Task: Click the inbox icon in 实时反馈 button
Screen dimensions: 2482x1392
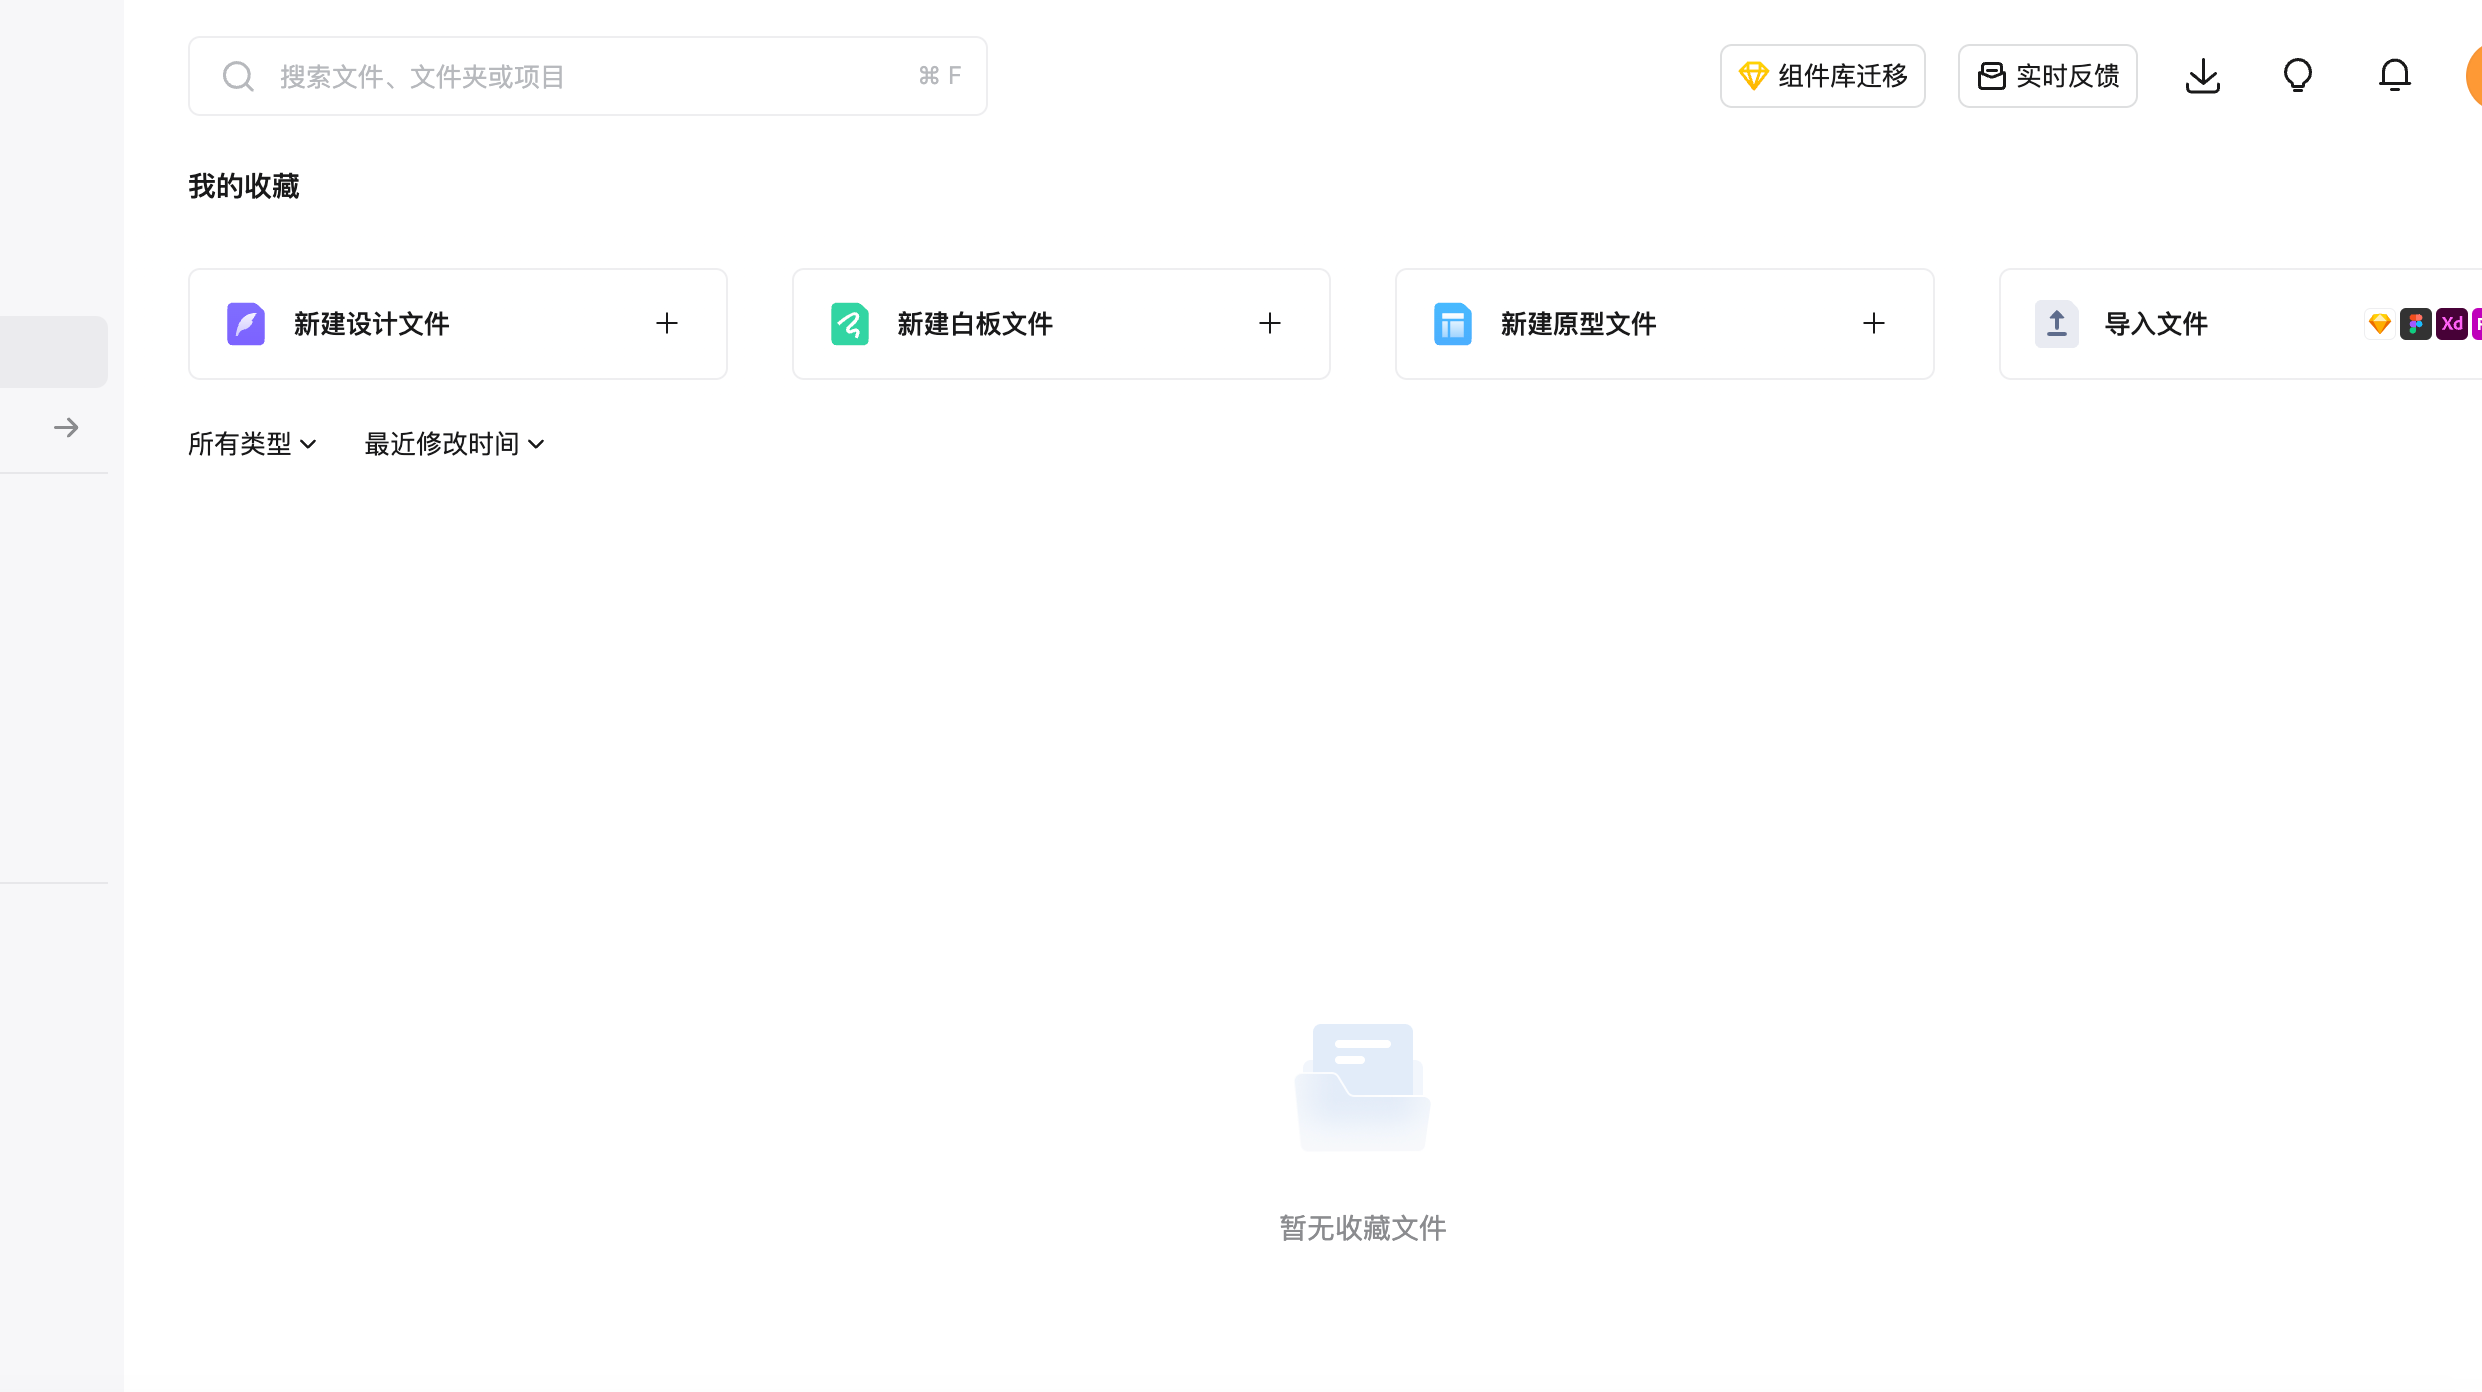Action: [x=1992, y=76]
